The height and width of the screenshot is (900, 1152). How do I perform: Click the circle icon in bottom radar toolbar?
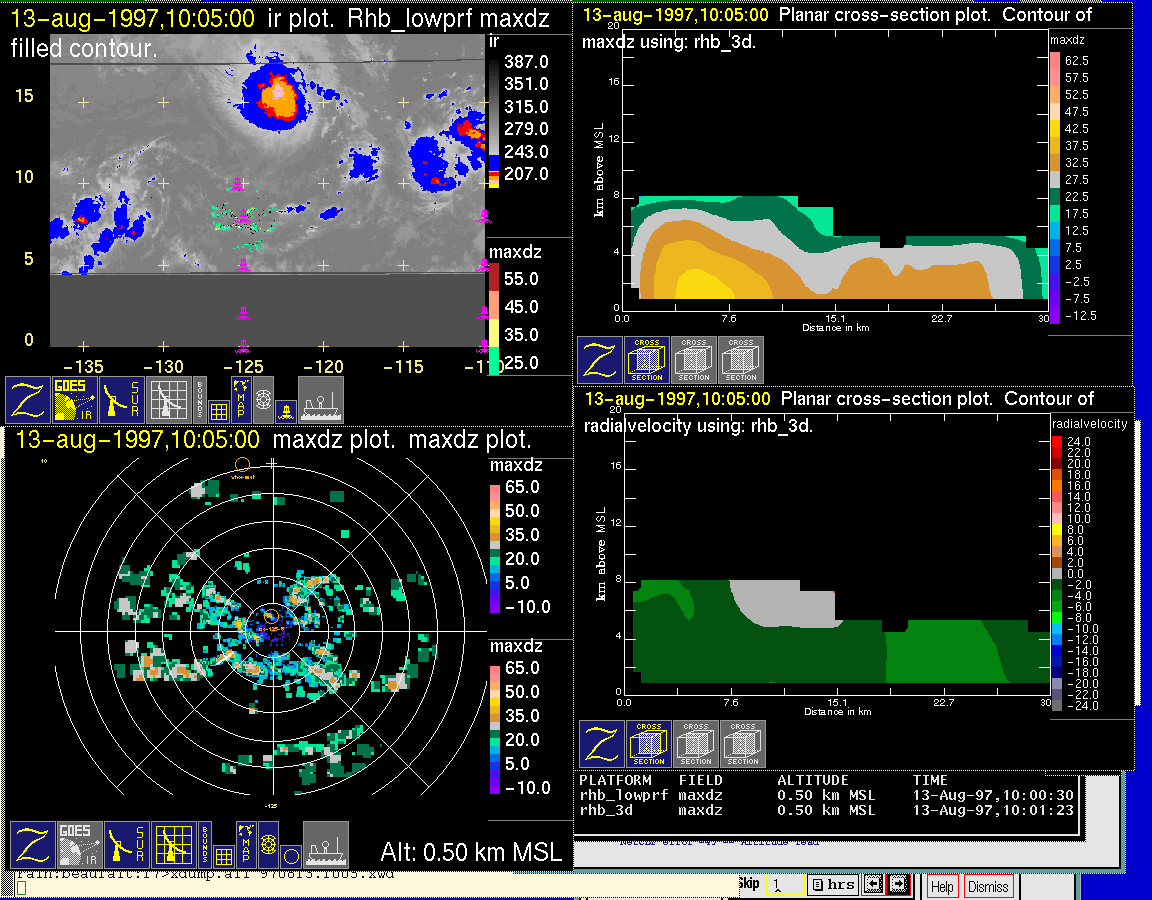point(289,856)
